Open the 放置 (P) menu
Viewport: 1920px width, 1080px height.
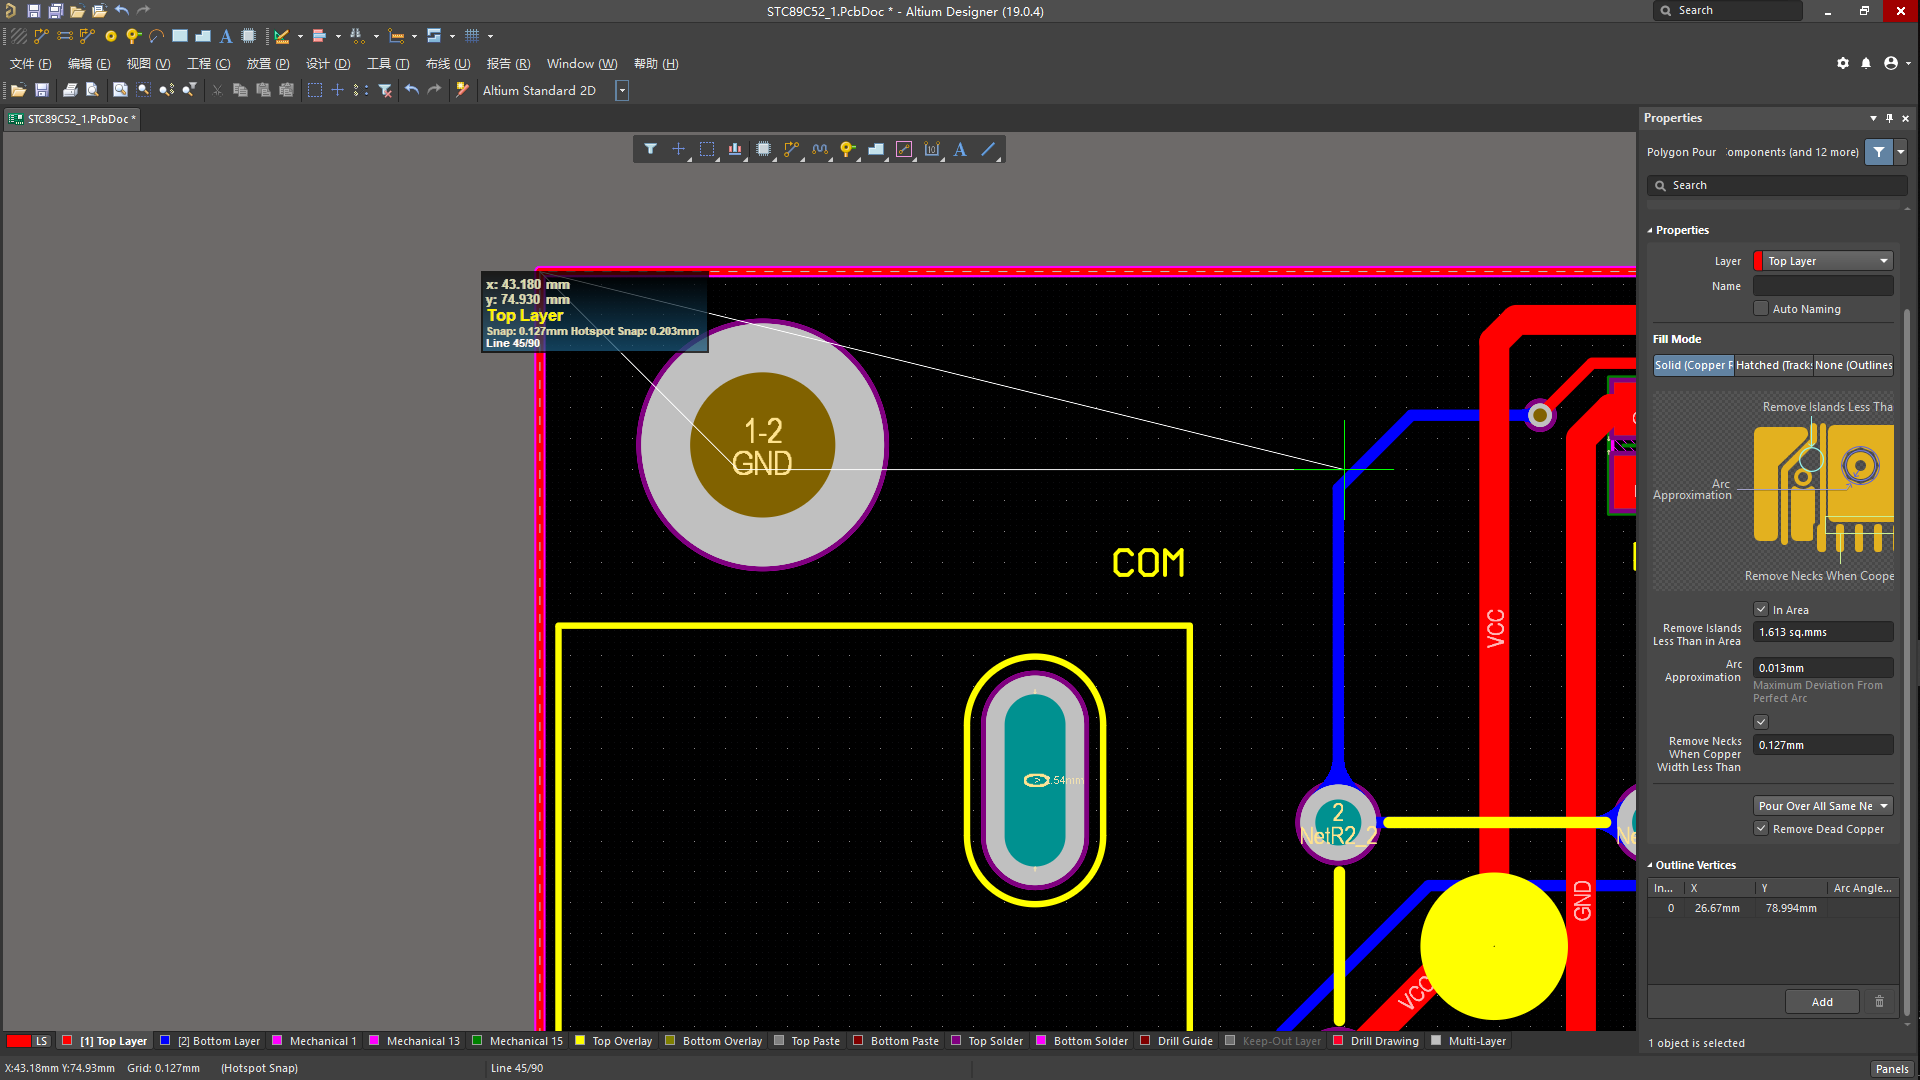[268, 64]
